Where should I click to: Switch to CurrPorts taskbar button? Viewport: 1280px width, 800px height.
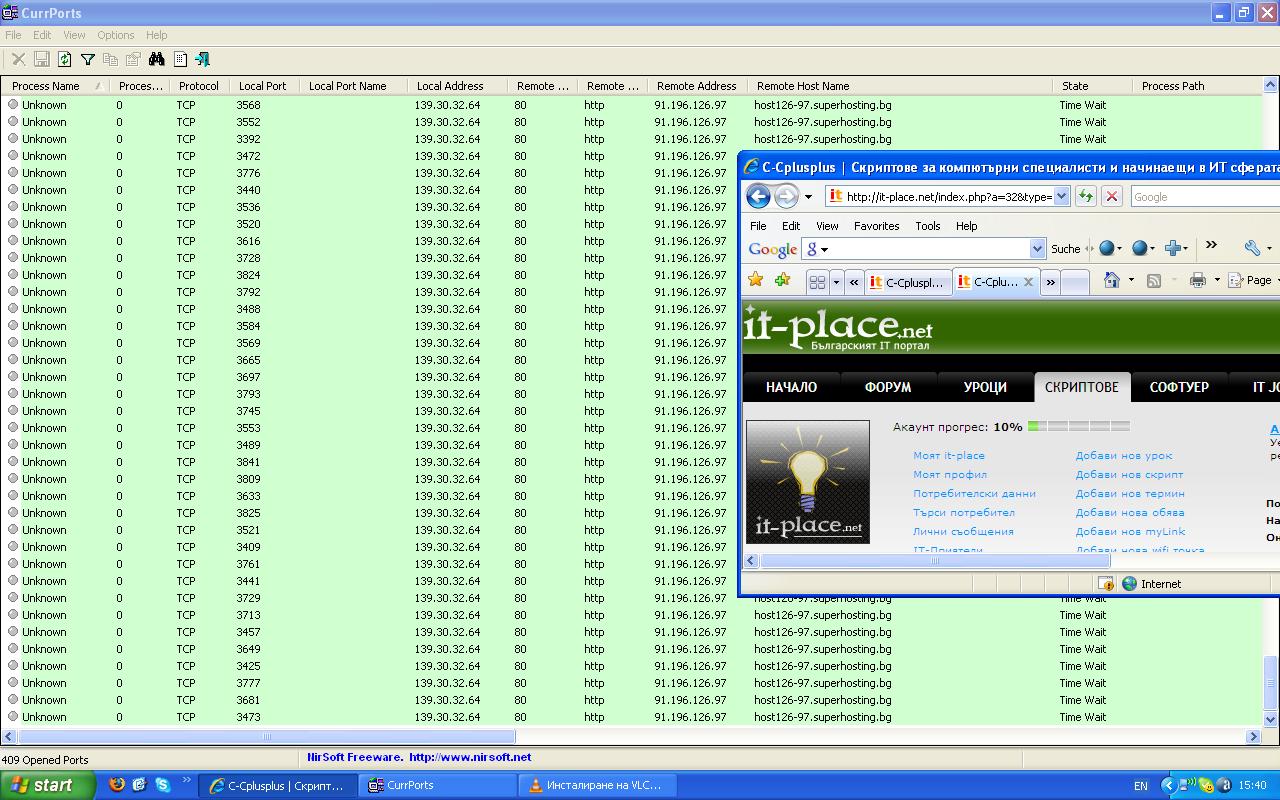[x=439, y=785]
